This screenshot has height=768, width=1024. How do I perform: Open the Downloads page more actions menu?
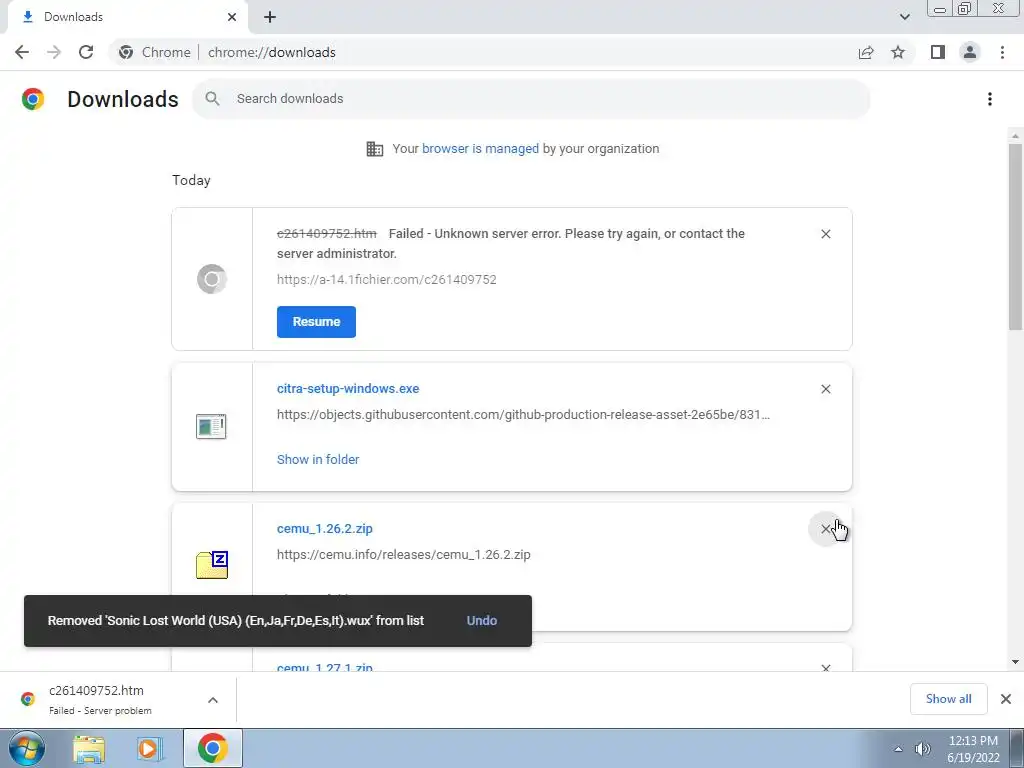tap(989, 99)
